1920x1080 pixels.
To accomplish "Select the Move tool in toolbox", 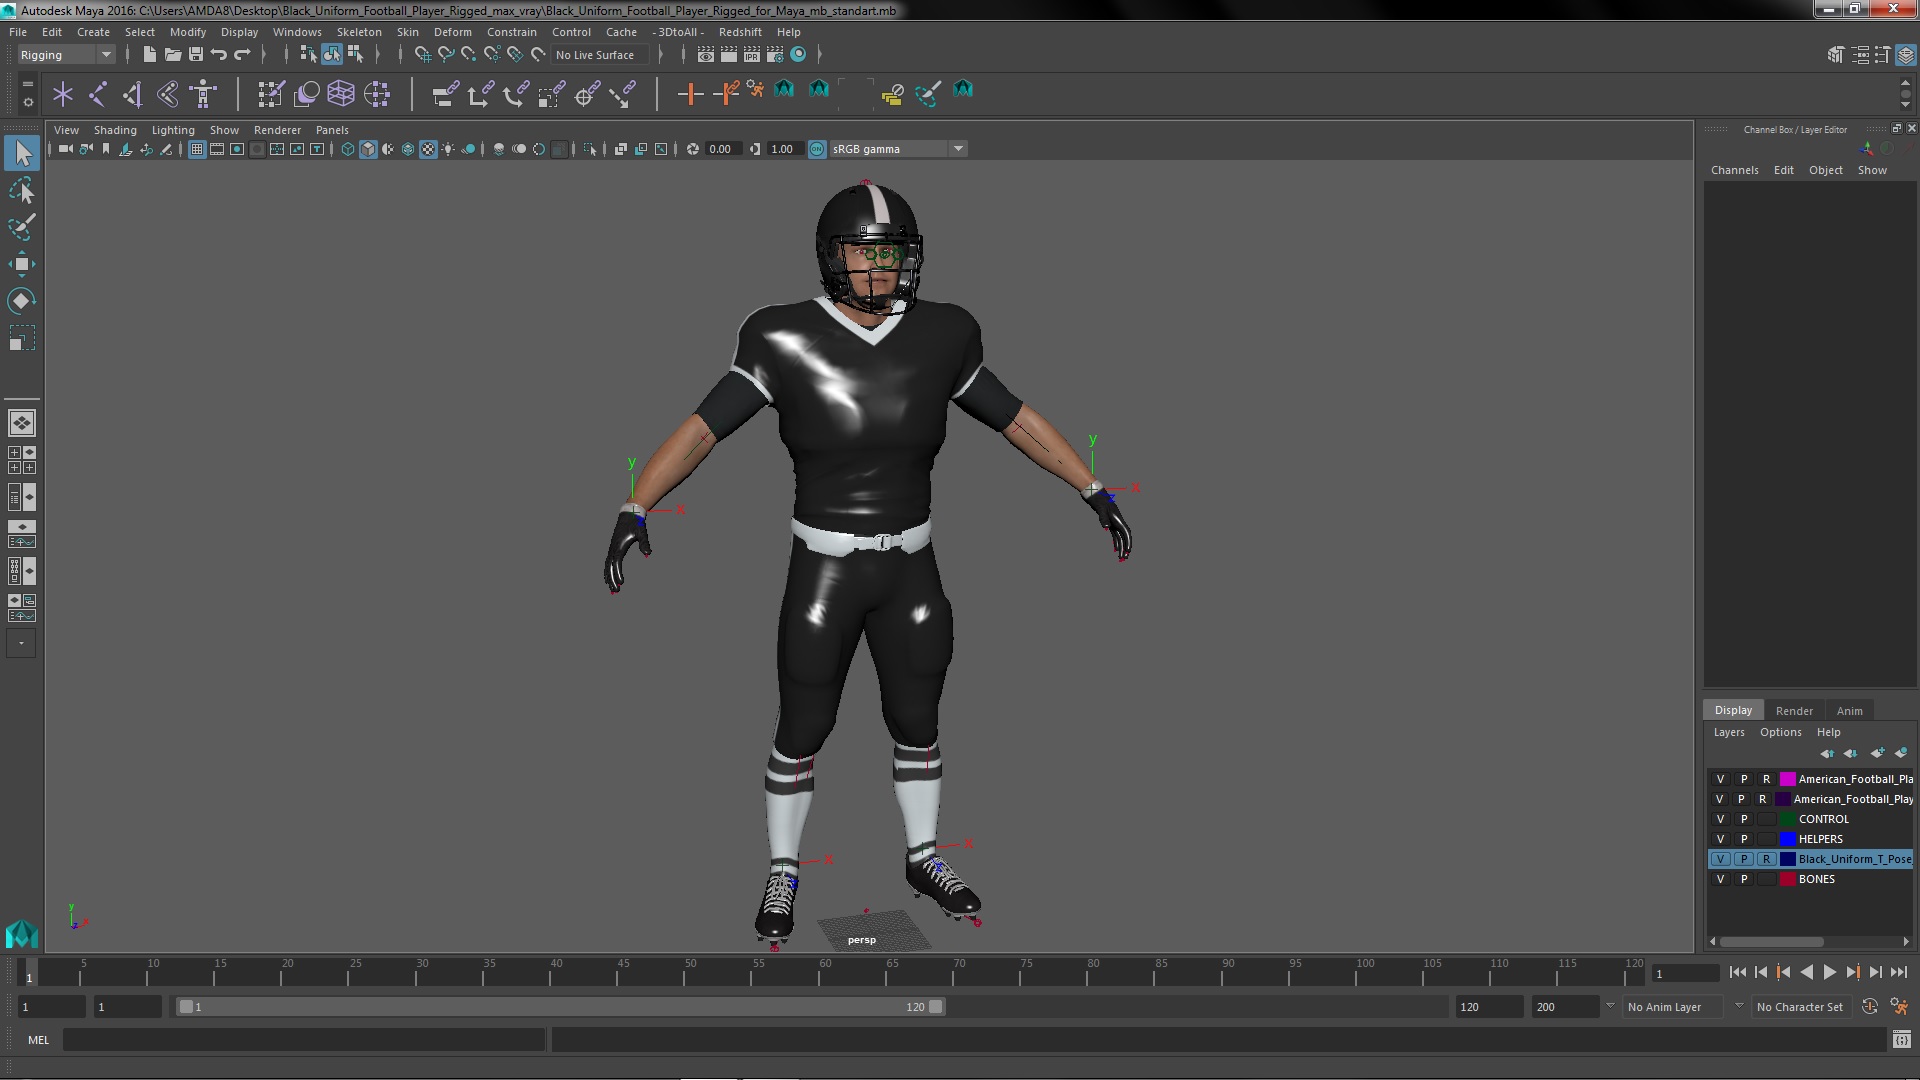I will pyautogui.click(x=21, y=264).
